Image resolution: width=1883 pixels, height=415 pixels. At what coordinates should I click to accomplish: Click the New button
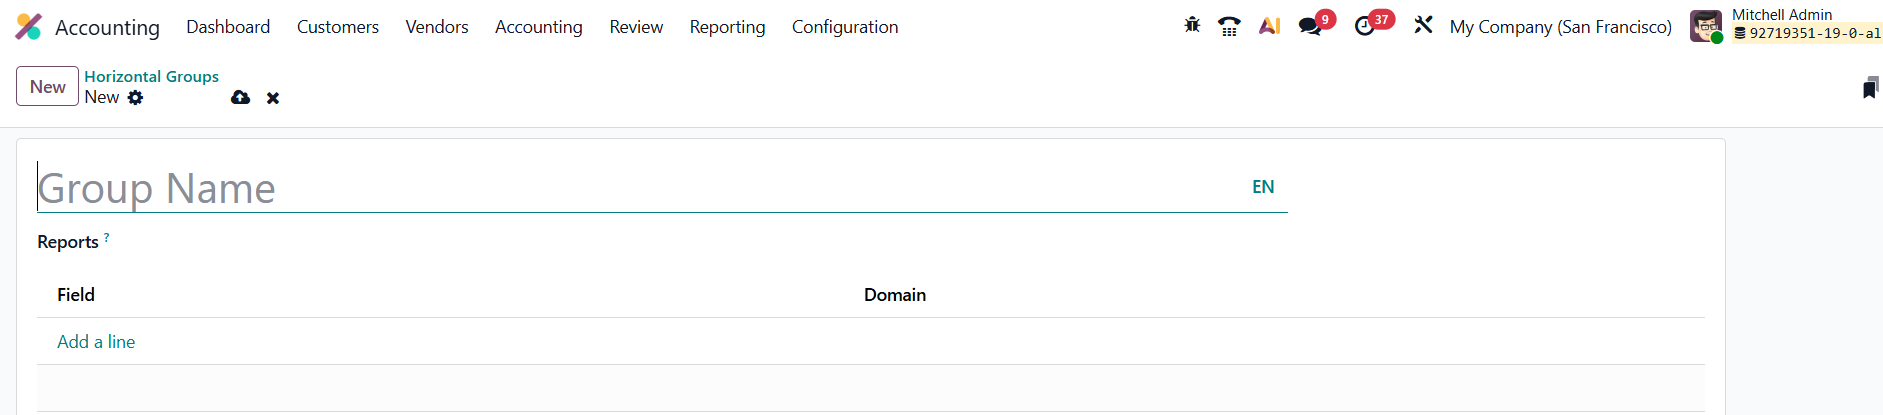(47, 87)
